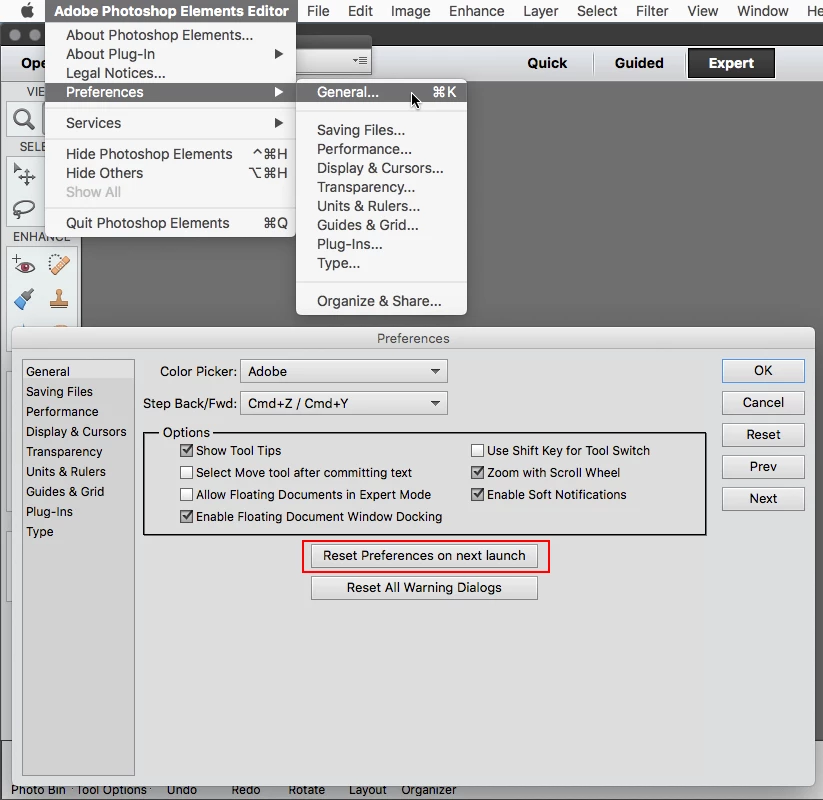Screen dimensions: 823x800
Task: Choose General... in the Preferences submenu
Action: click(x=381, y=92)
